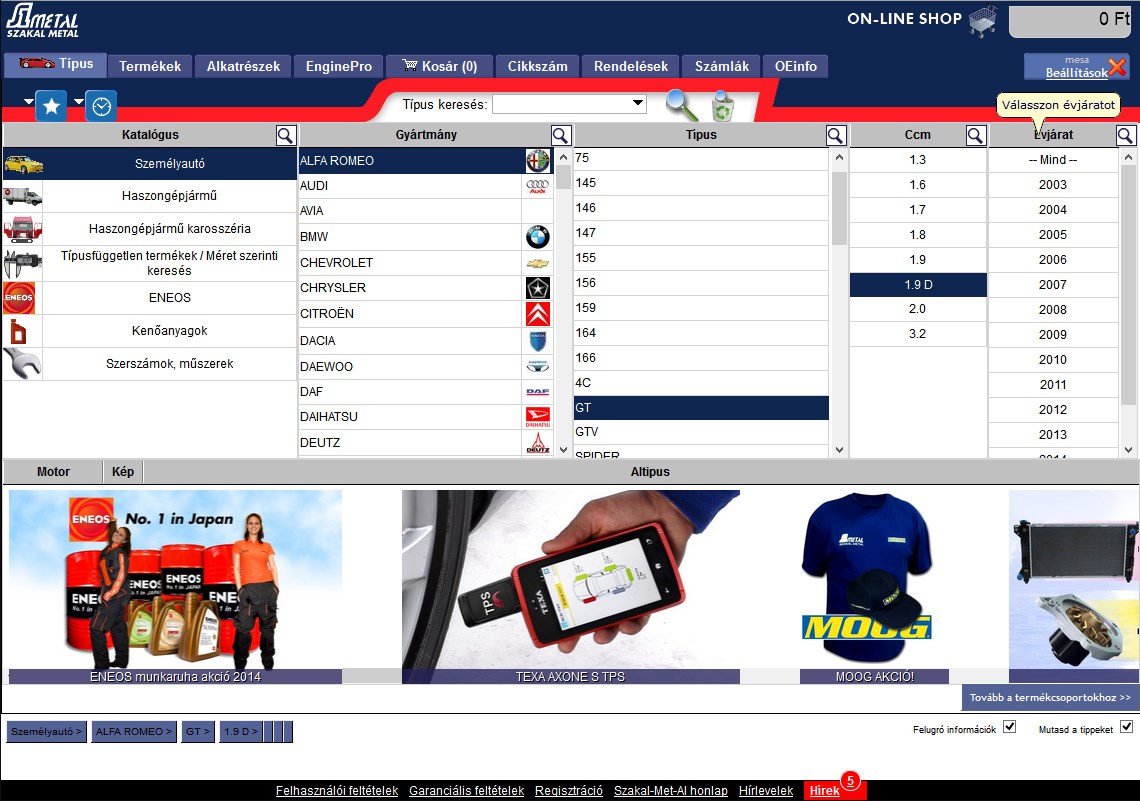Click the Típus list scrollbar thumb
1140x801 pixels.
(x=839, y=209)
